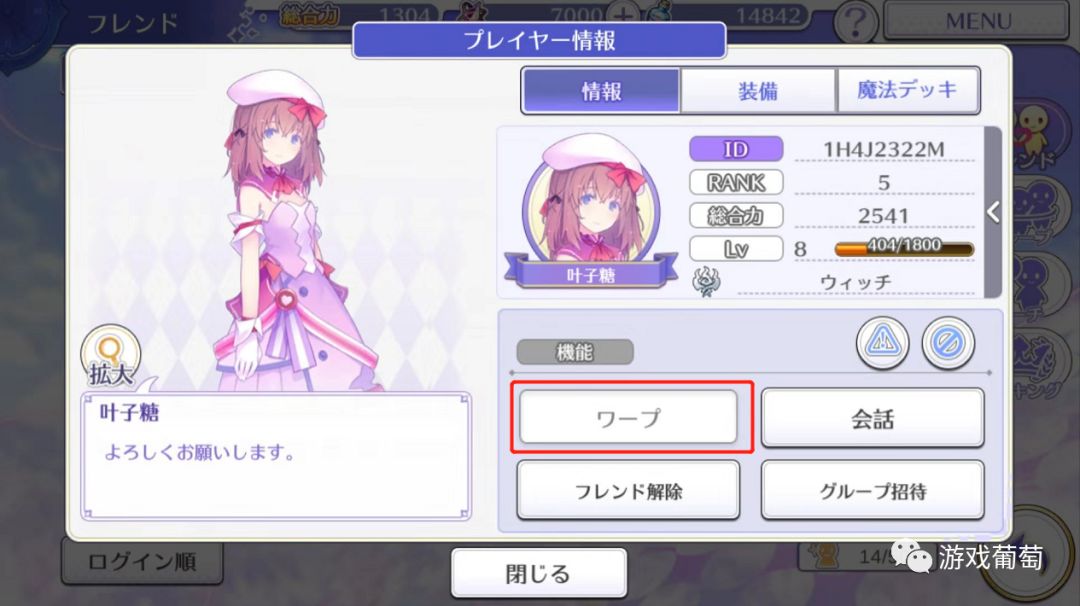Click the ワープ button

pos(628,417)
